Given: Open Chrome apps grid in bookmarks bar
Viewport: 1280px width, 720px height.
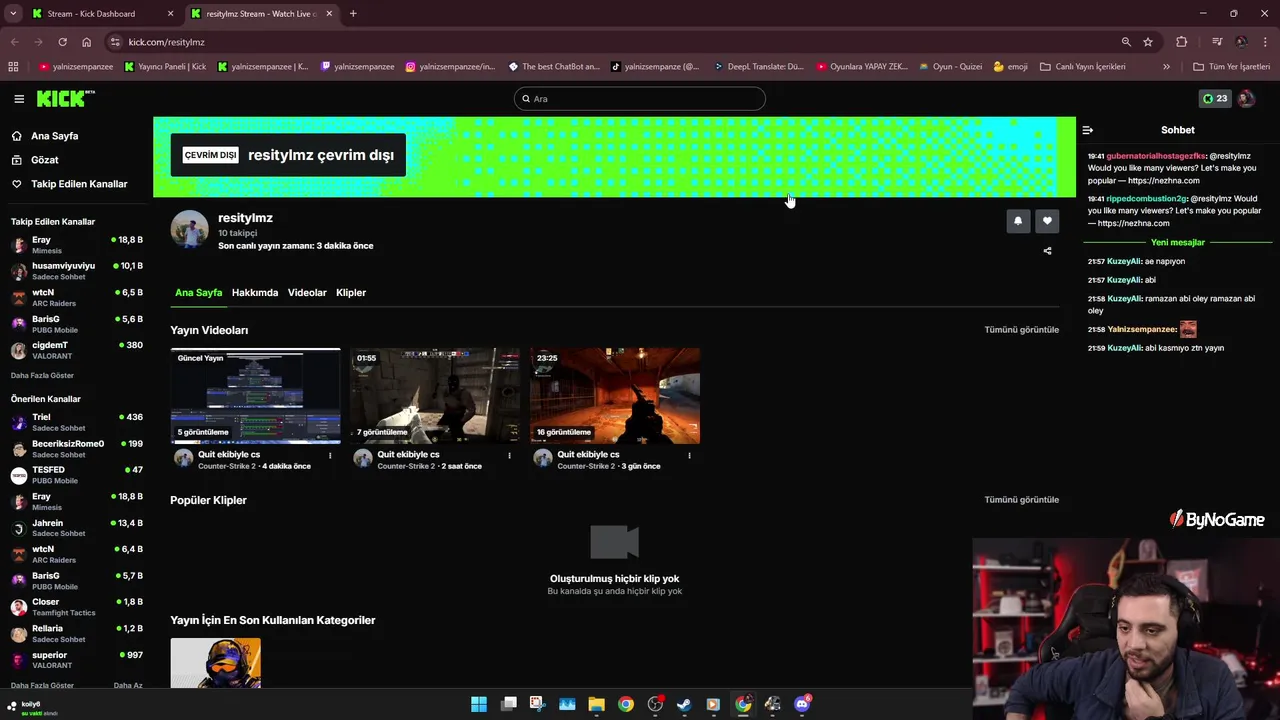Looking at the screenshot, I should tap(13, 67).
